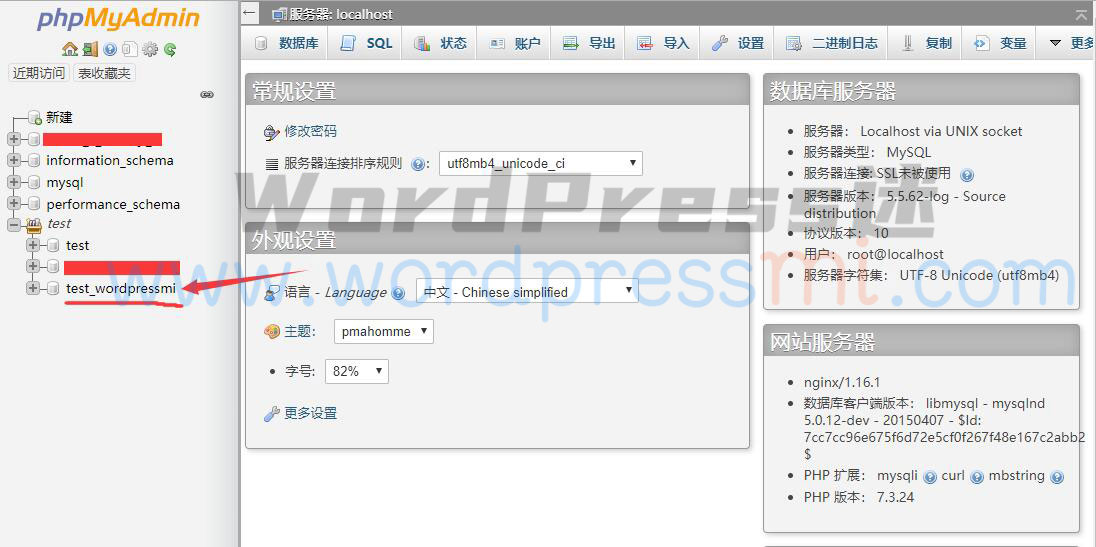Expand the information_schema database node
Image resolution: width=1096 pixels, height=547 pixels.
coord(14,161)
